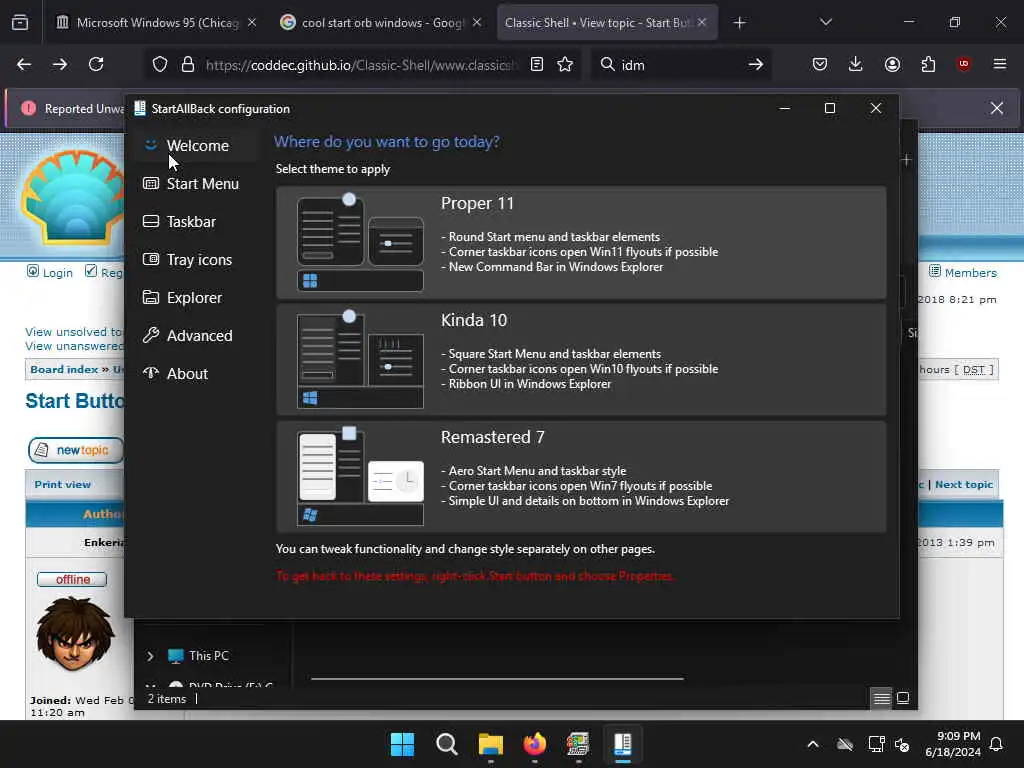Click the site security padlock icon
Screen dimensions: 1024x768
pyautogui.click(x=188, y=64)
